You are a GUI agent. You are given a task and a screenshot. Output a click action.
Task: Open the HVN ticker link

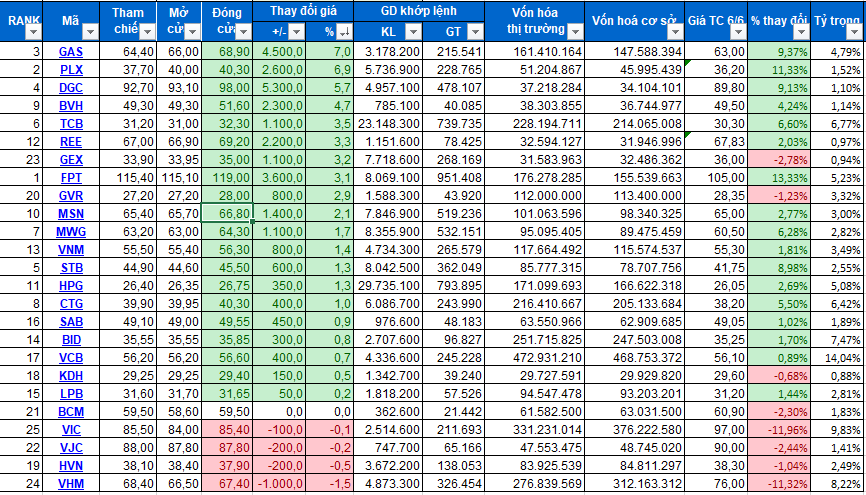pyautogui.click(x=71, y=465)
